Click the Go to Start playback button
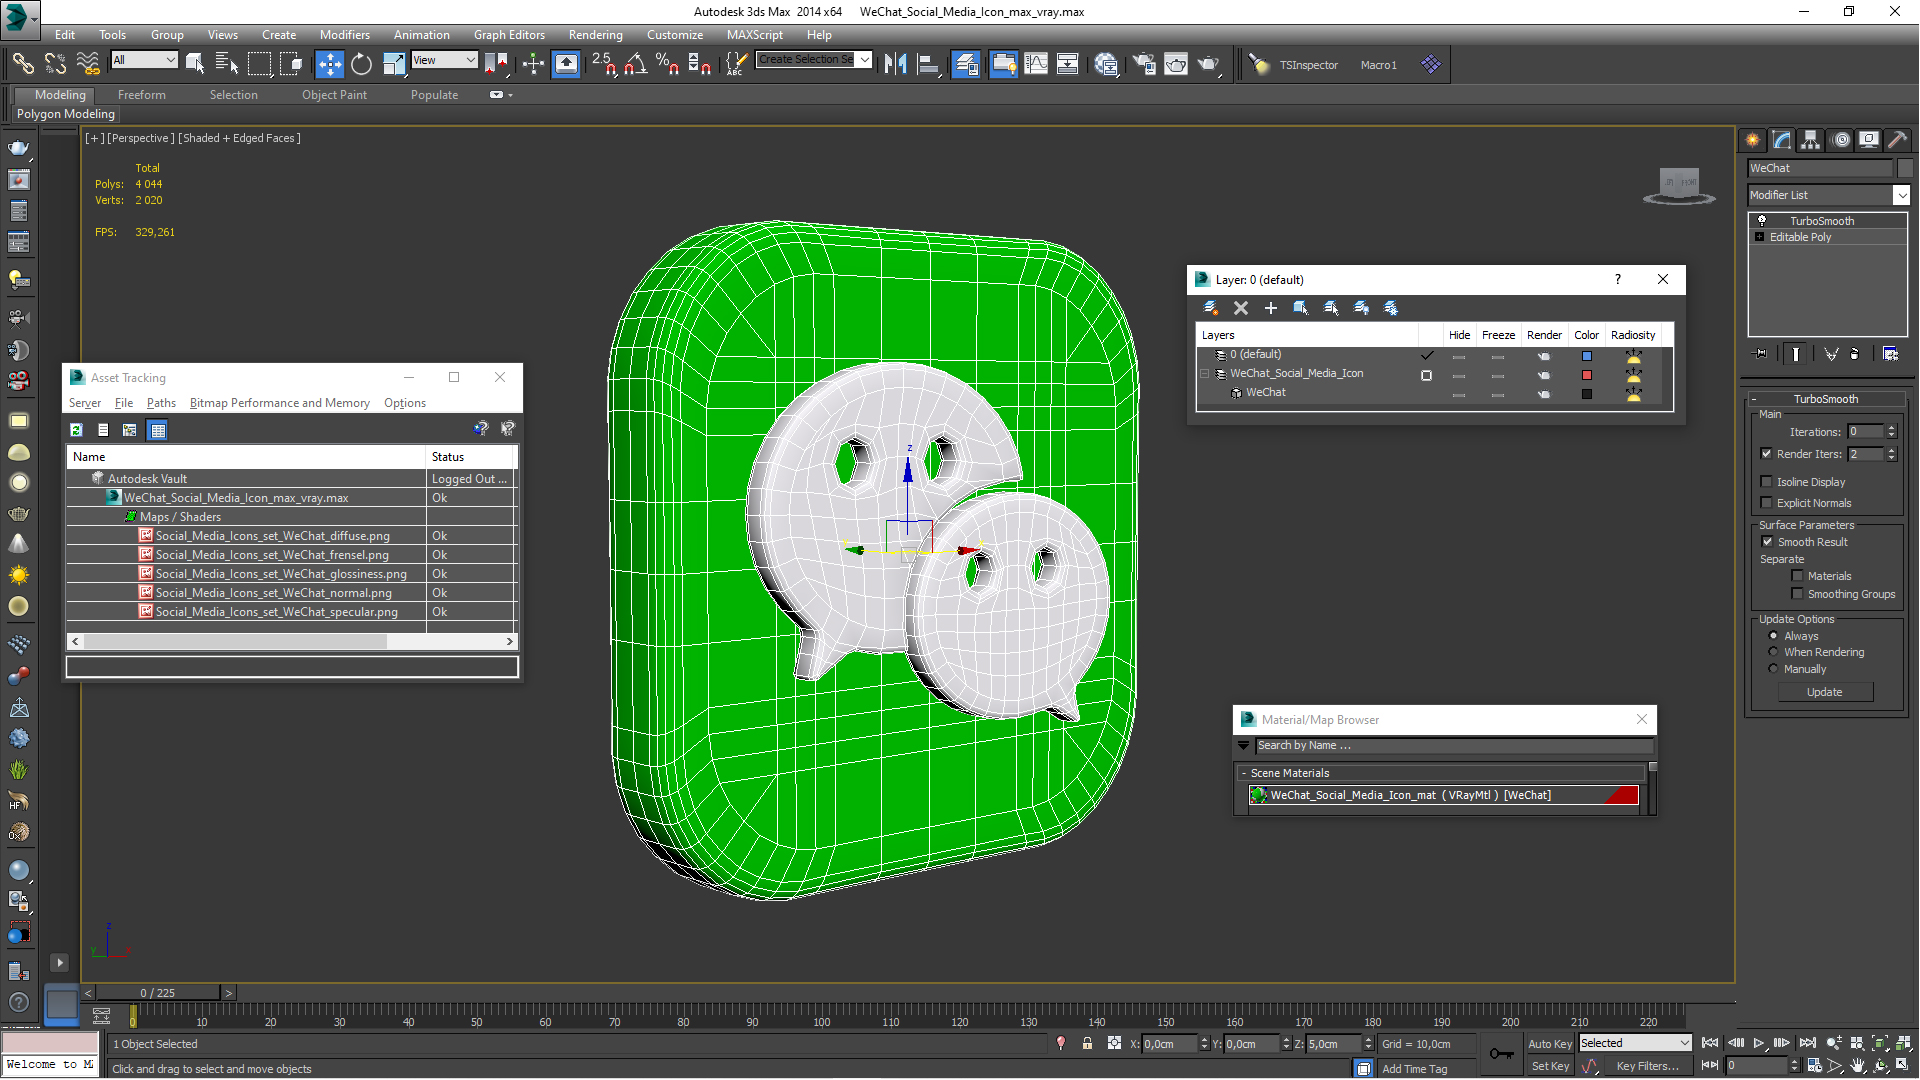 1710,1043
